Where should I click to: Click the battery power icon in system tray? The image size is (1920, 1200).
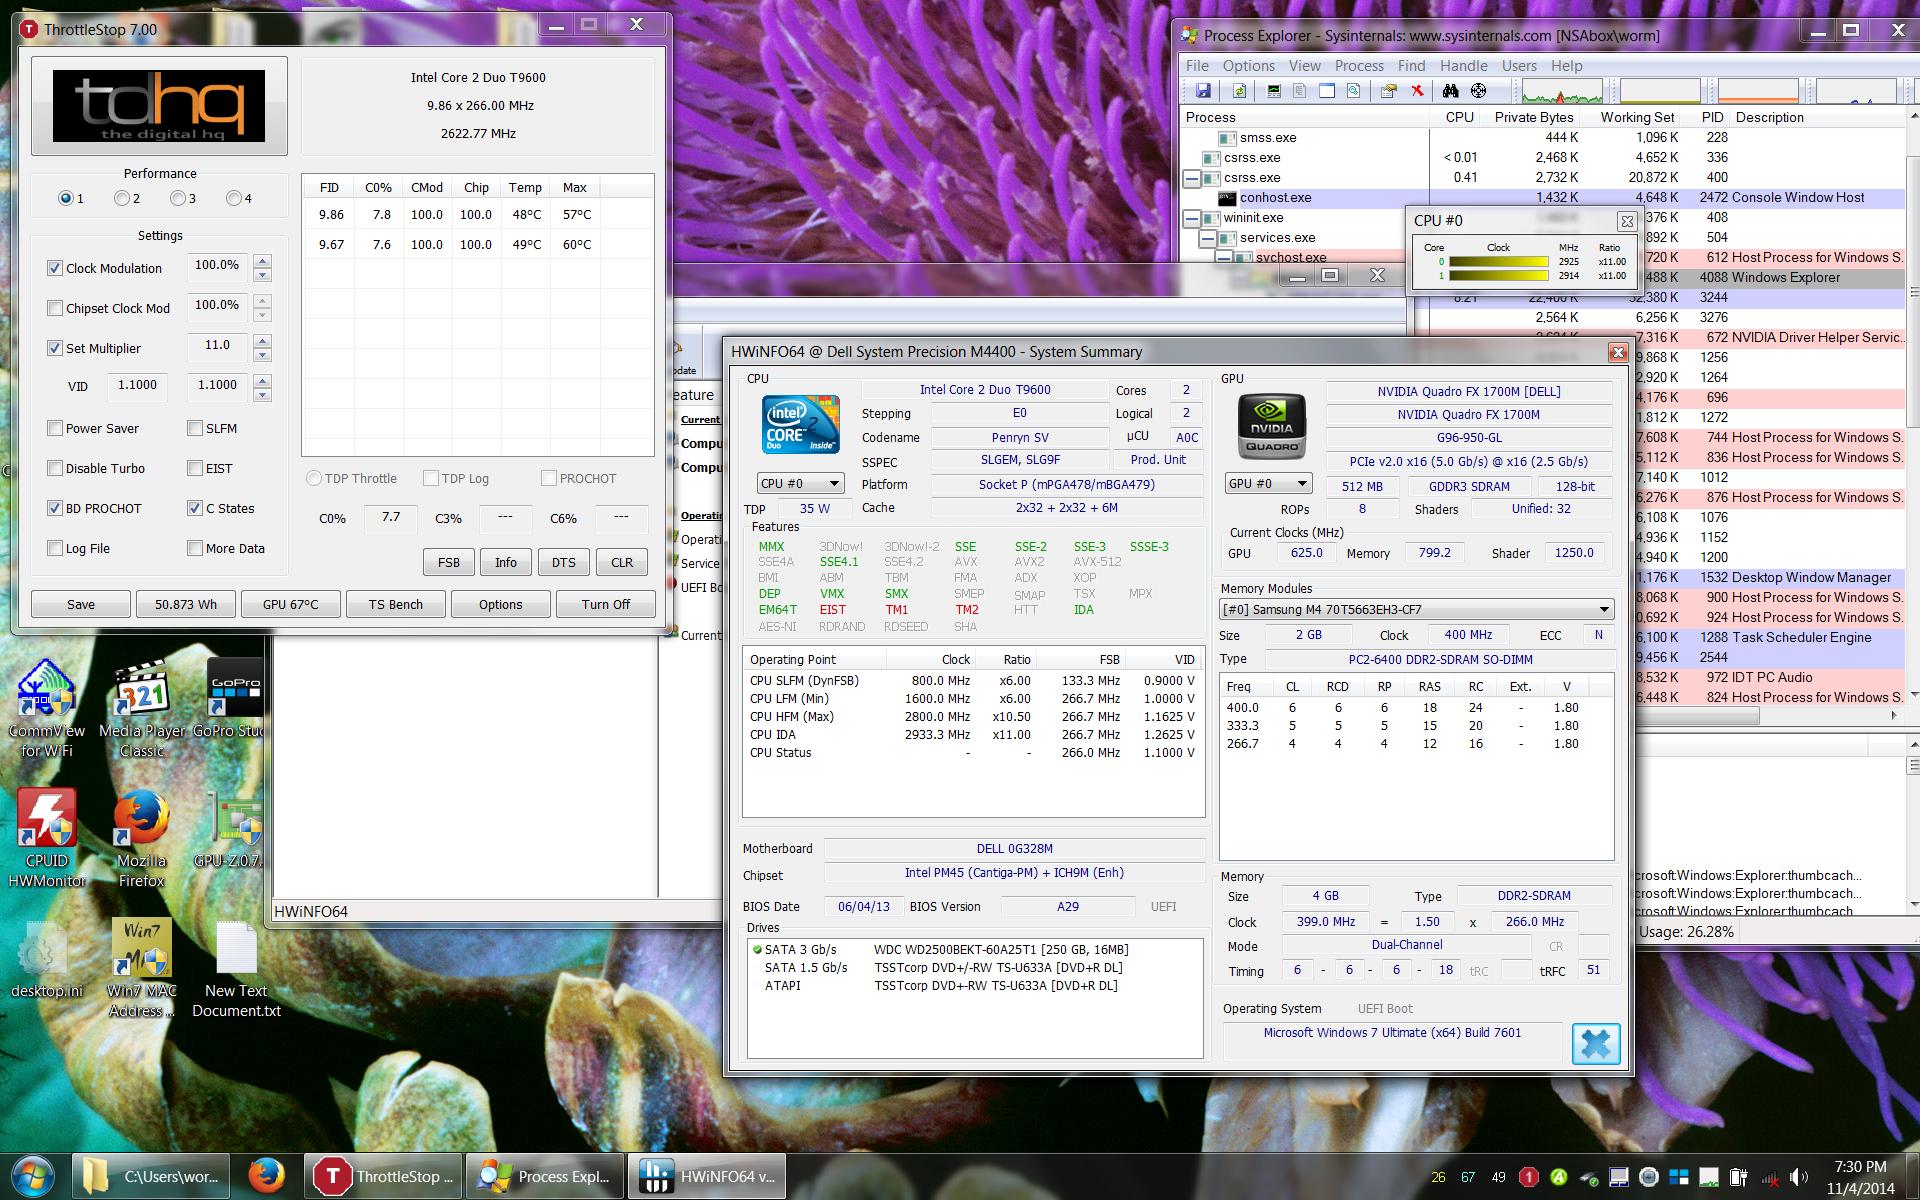pos(1739,1177)
